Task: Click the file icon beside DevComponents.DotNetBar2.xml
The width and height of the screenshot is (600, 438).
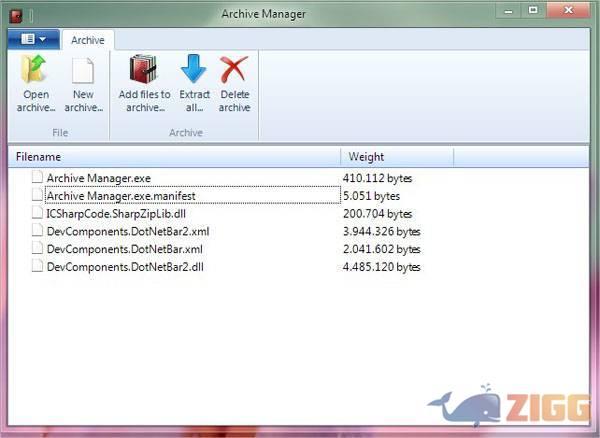Action: coord(37,230)
